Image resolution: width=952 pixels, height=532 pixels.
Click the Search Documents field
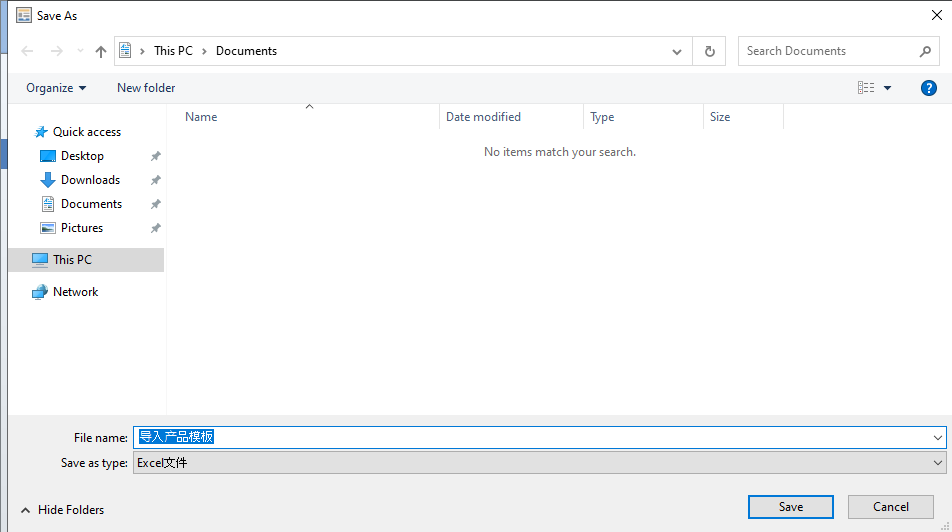(829, 51)
